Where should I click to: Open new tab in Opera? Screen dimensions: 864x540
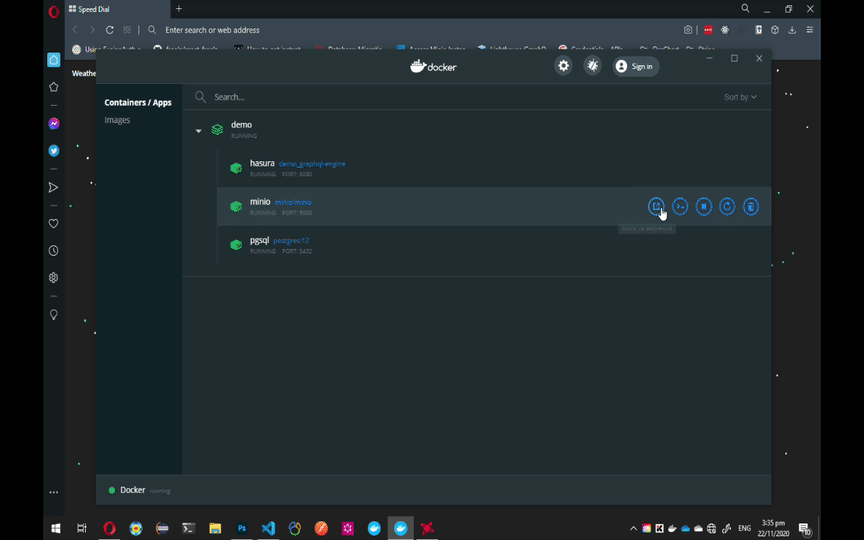tap(179, 9)
